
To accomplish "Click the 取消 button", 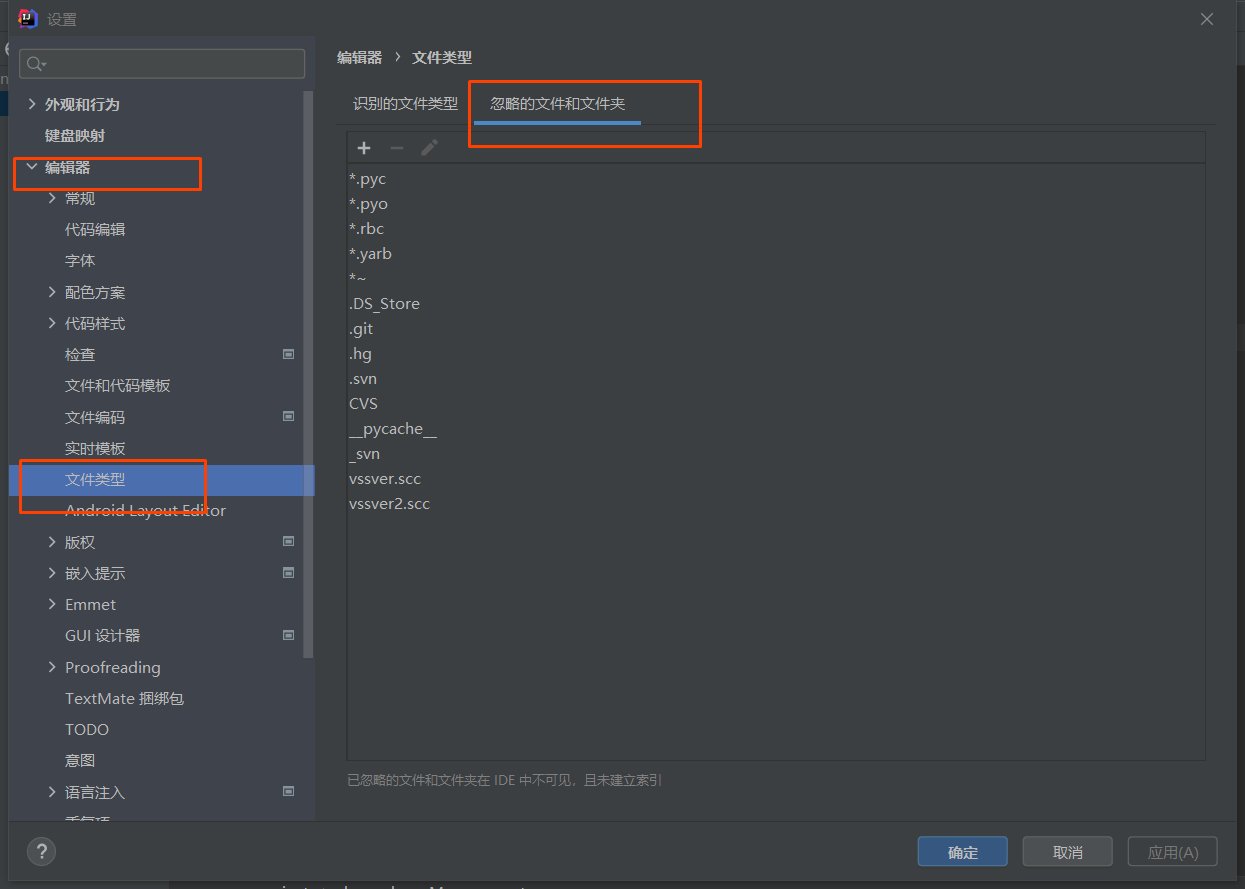I will click(1067, 852).
